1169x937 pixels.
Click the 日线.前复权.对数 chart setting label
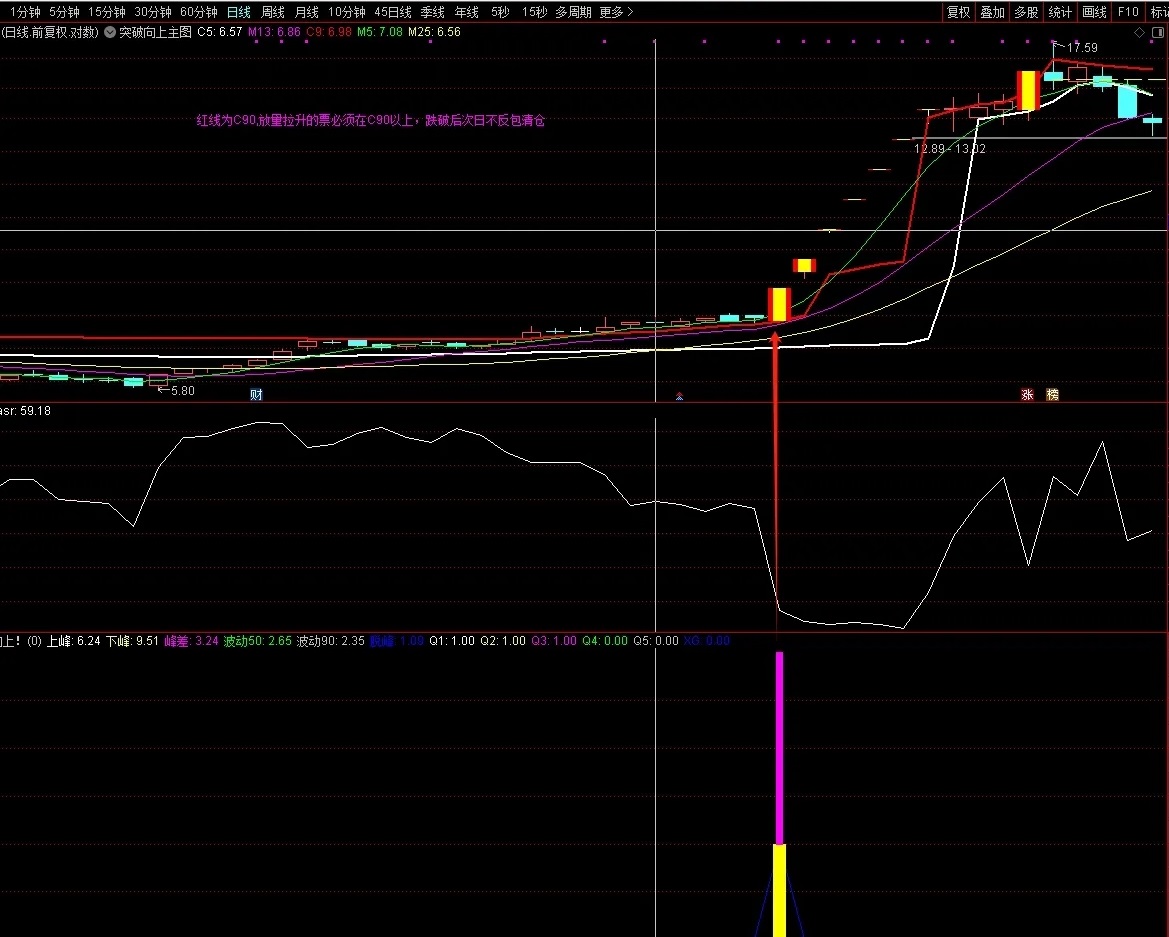pos(50,32)
